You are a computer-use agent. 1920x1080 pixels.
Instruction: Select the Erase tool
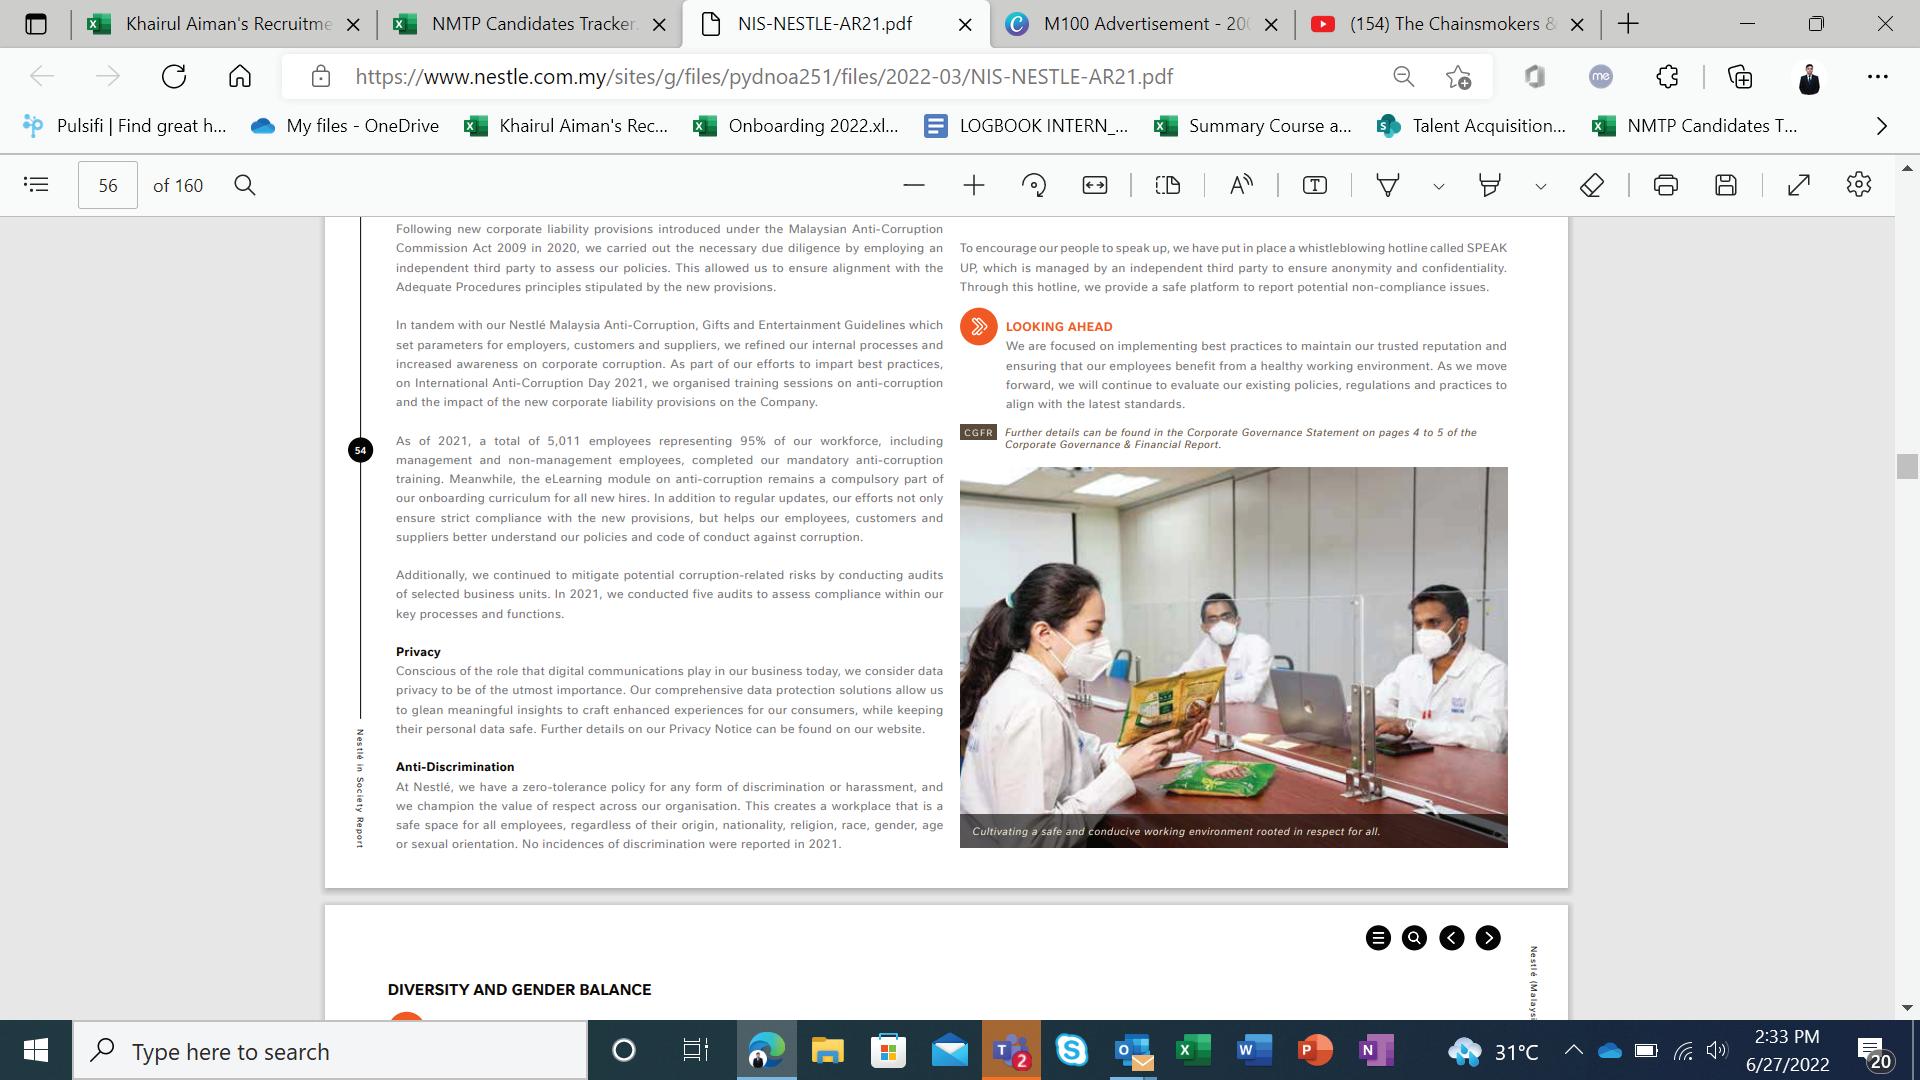point(1592,185)
